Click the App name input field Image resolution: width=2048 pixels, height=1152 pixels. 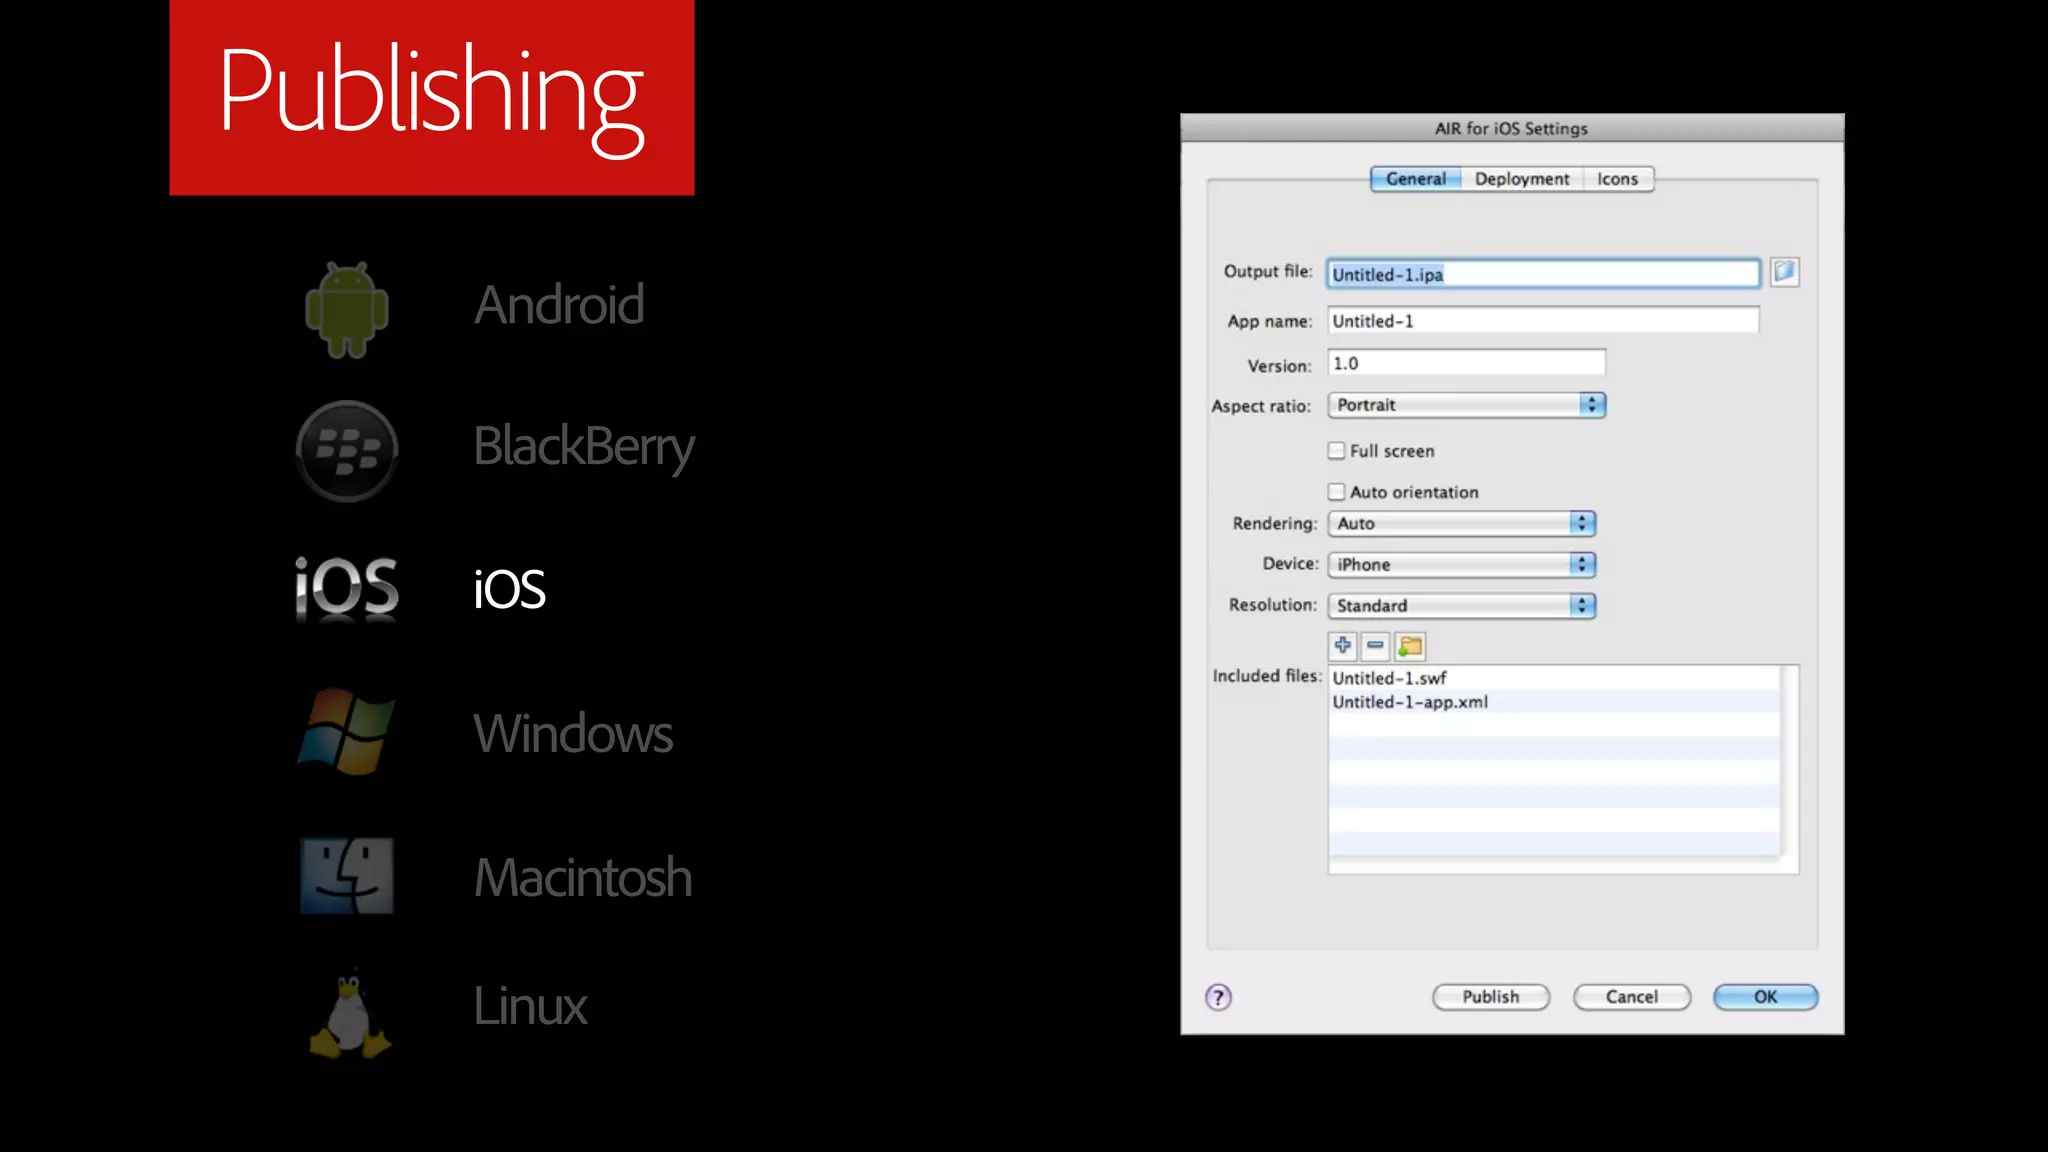pyautogui.click(x=1543, y=320)
